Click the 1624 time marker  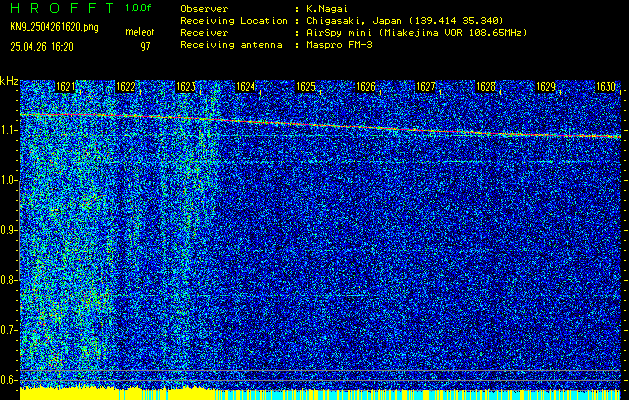click(x=245, y=87)
